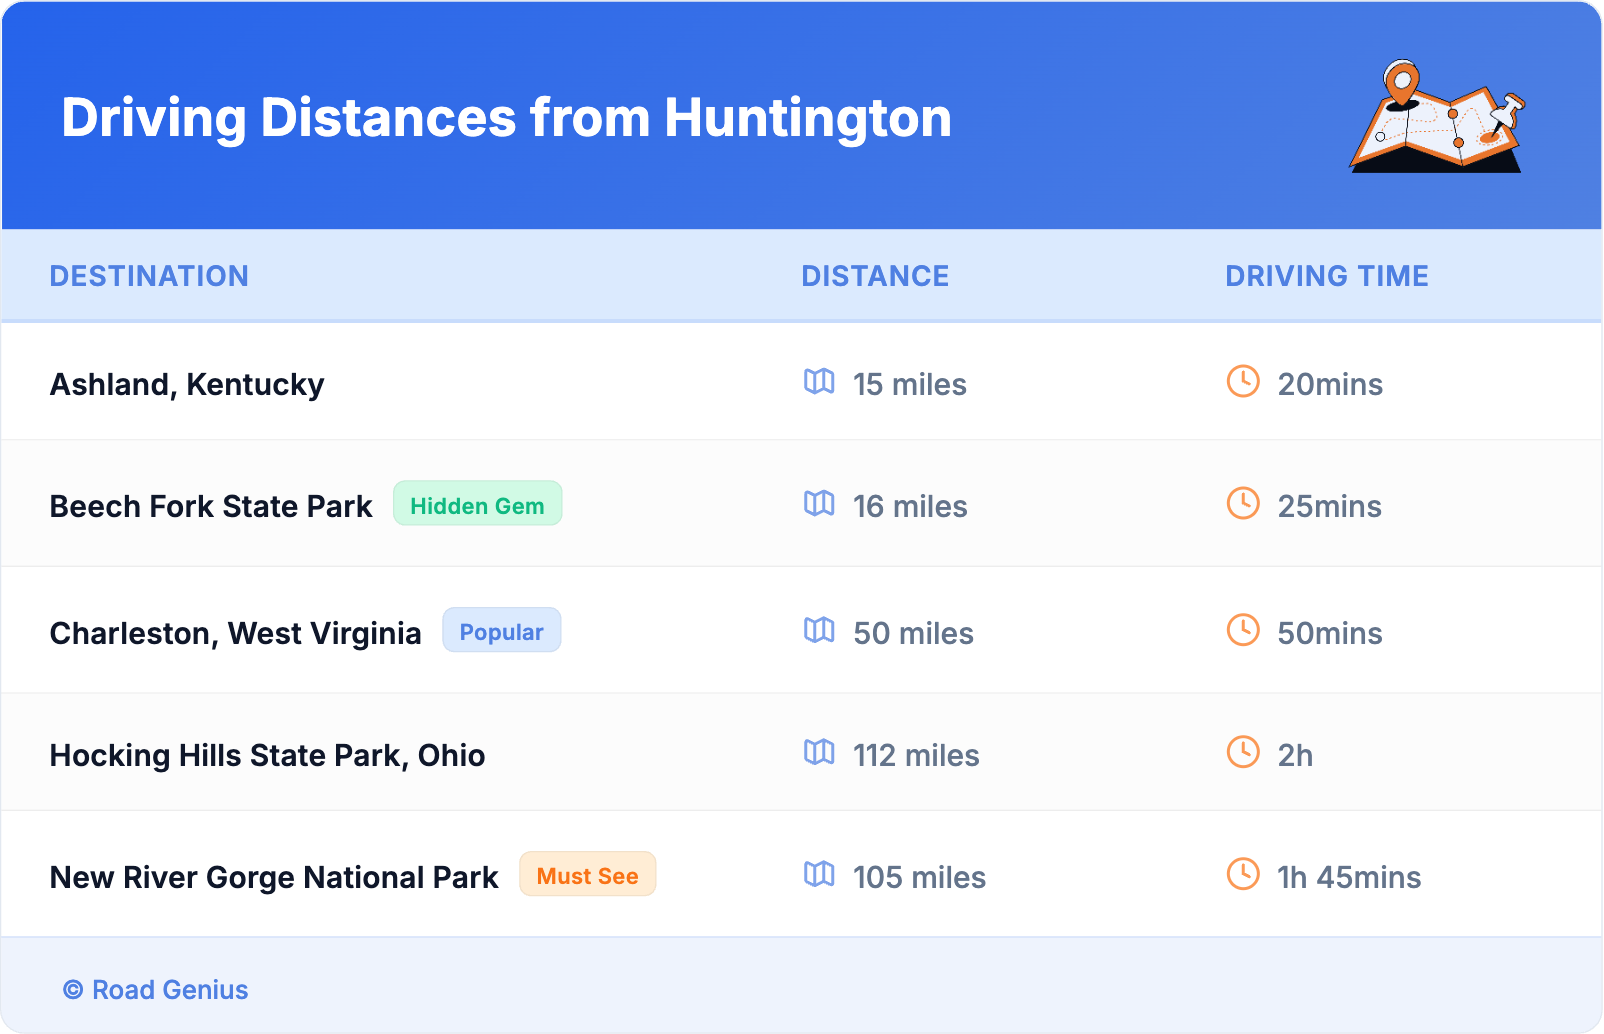The height and width of the screenshot is (1034, 1604).
Task: Click the clock icon beside 25mins
Action: coord(1243,504)
